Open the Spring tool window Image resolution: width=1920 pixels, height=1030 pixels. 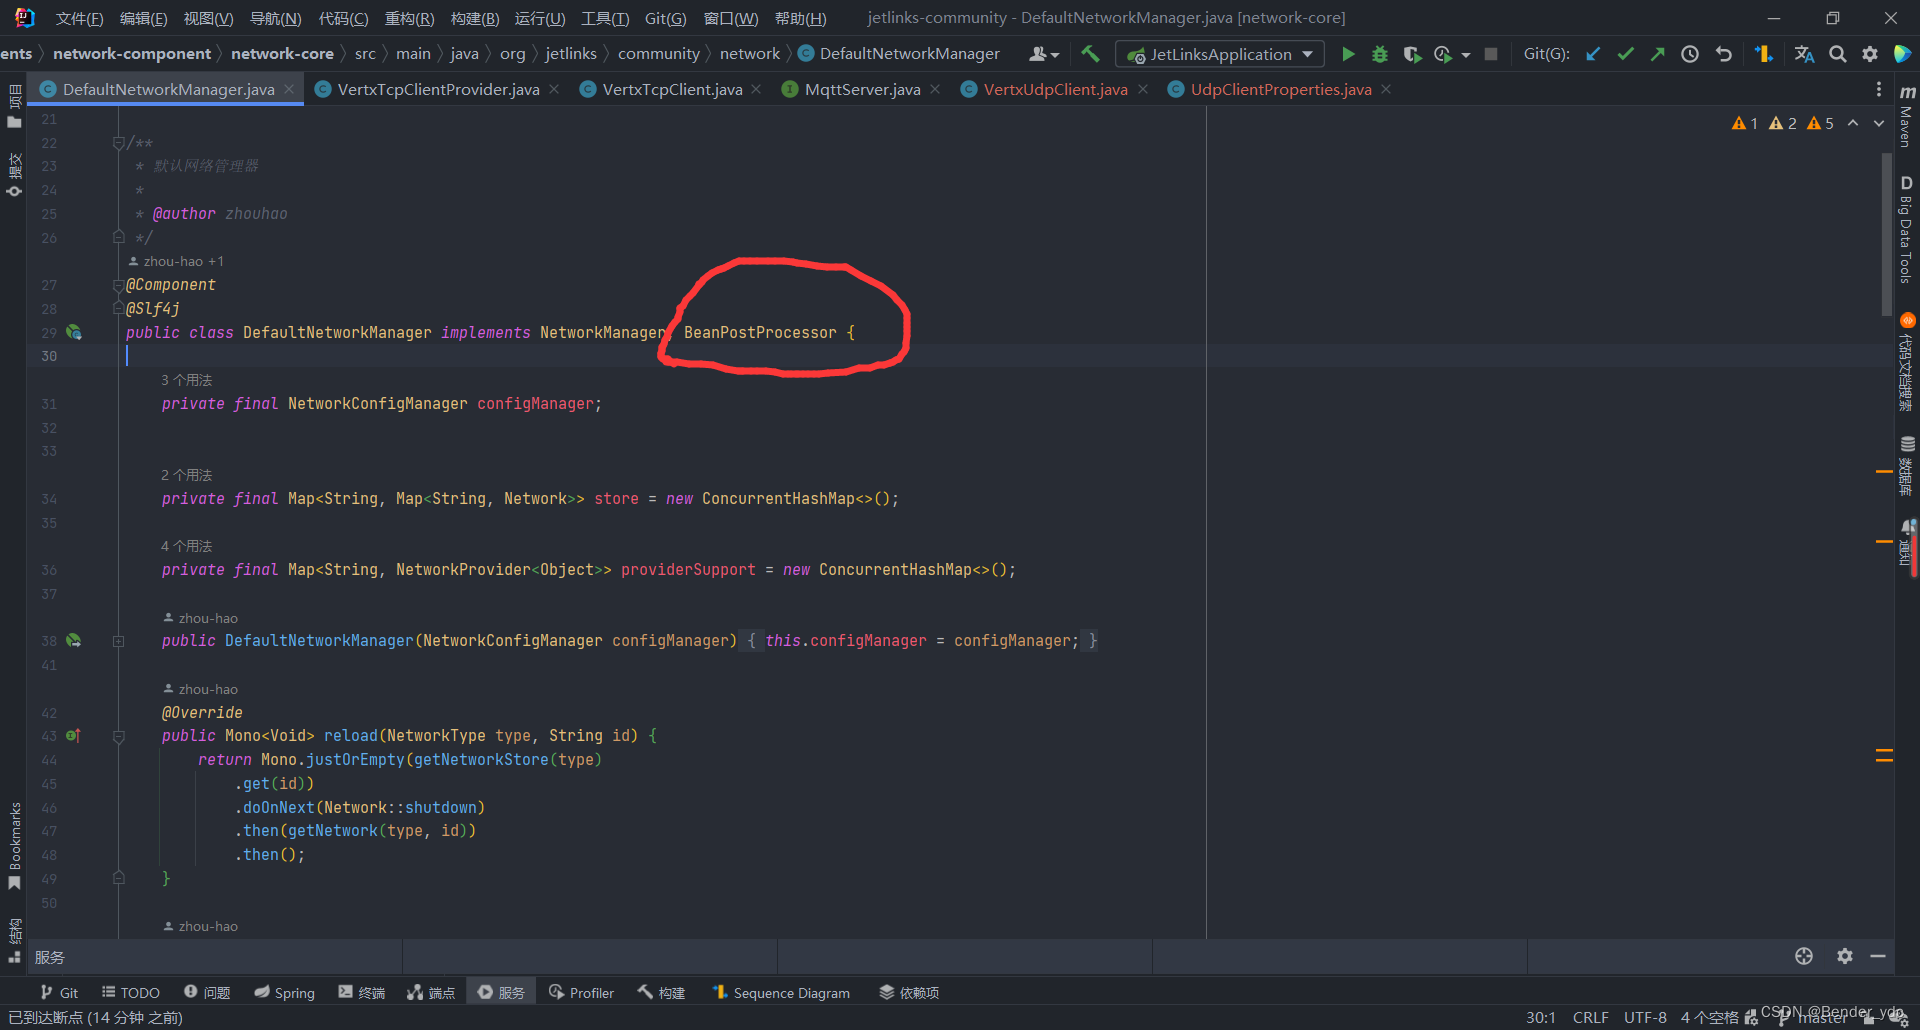click(x=284, y=992)
